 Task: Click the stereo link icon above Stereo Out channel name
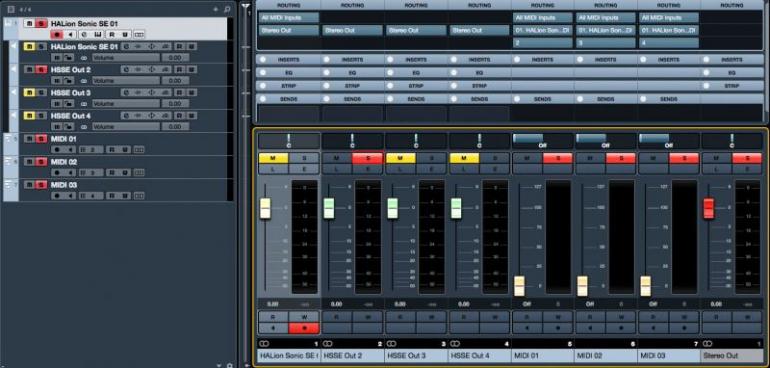click(x=708, y=344)
